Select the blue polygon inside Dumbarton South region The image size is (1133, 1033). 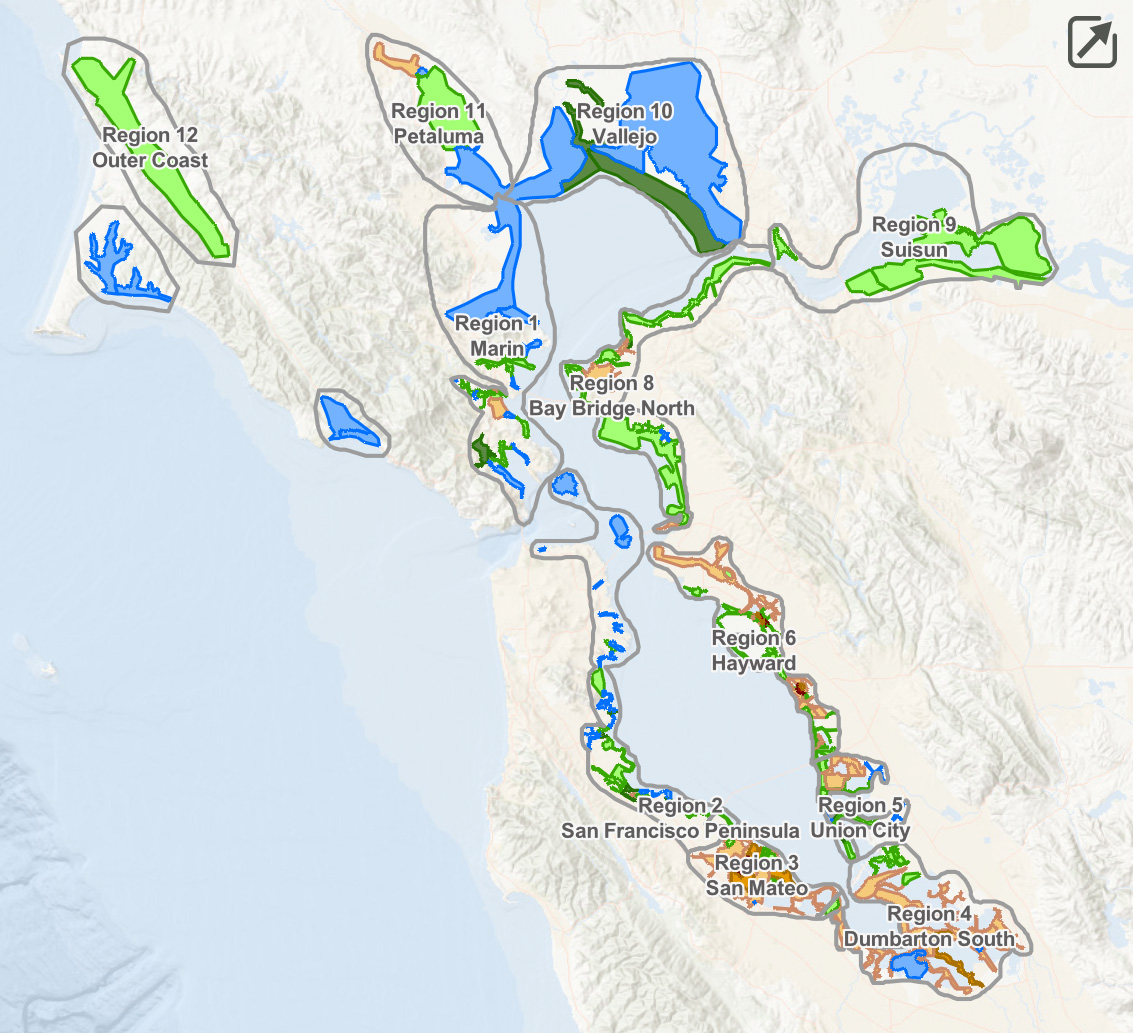[908, 965]
